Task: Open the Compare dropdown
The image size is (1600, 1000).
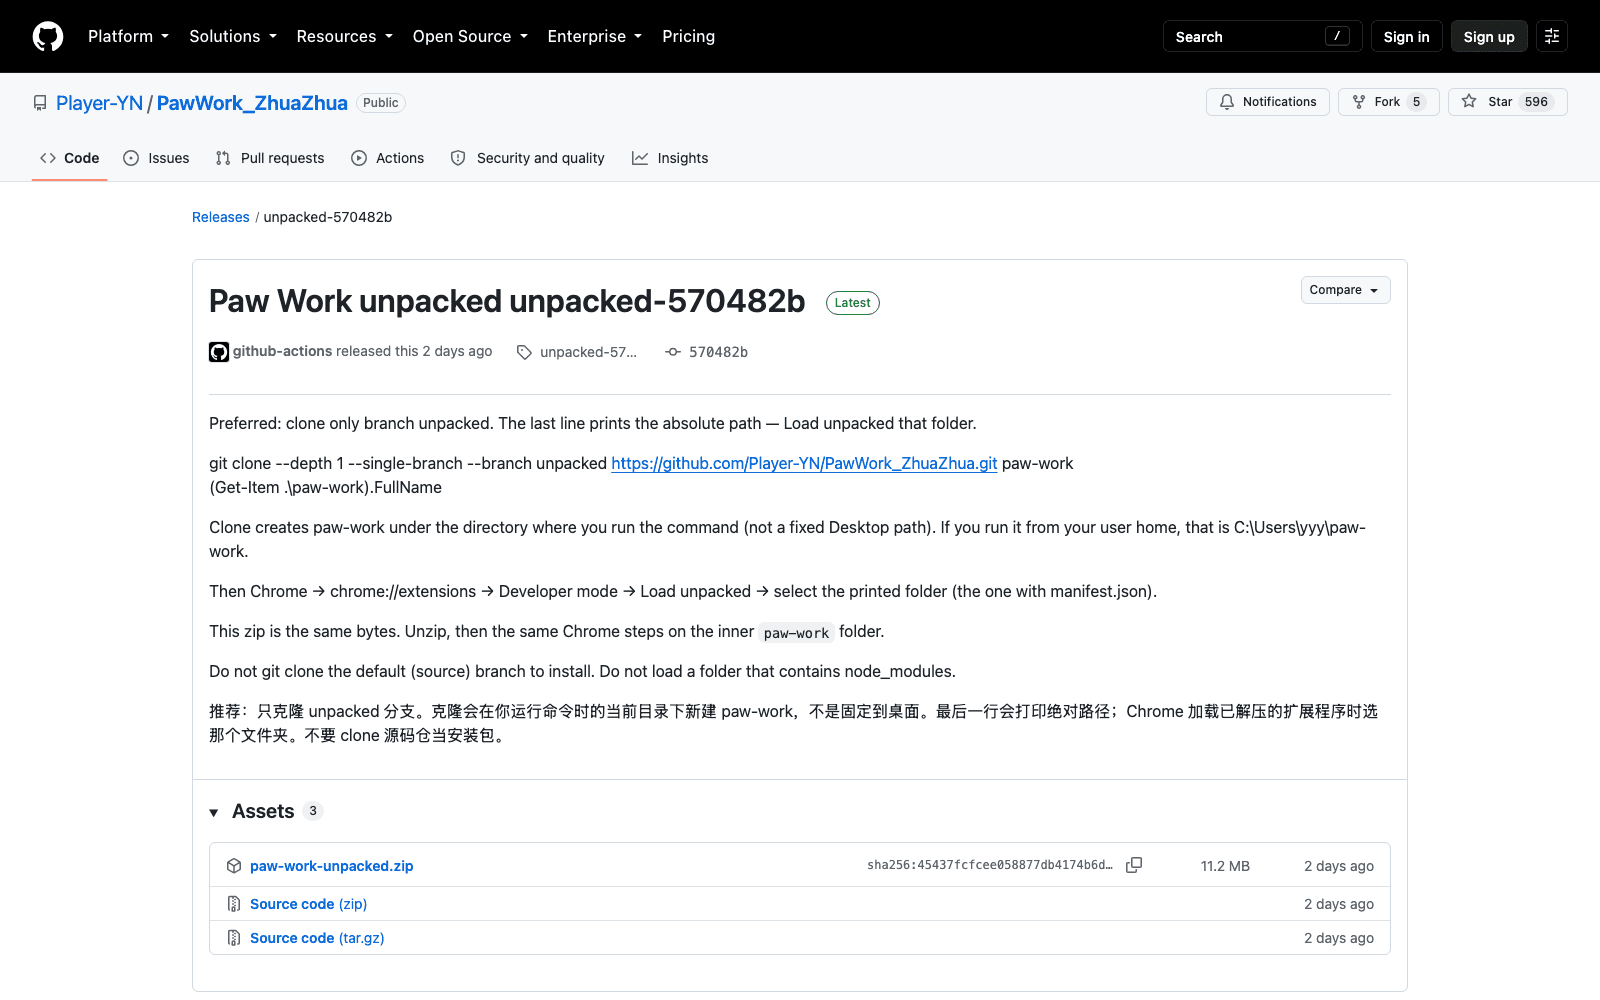Action: coord(1345,290)
